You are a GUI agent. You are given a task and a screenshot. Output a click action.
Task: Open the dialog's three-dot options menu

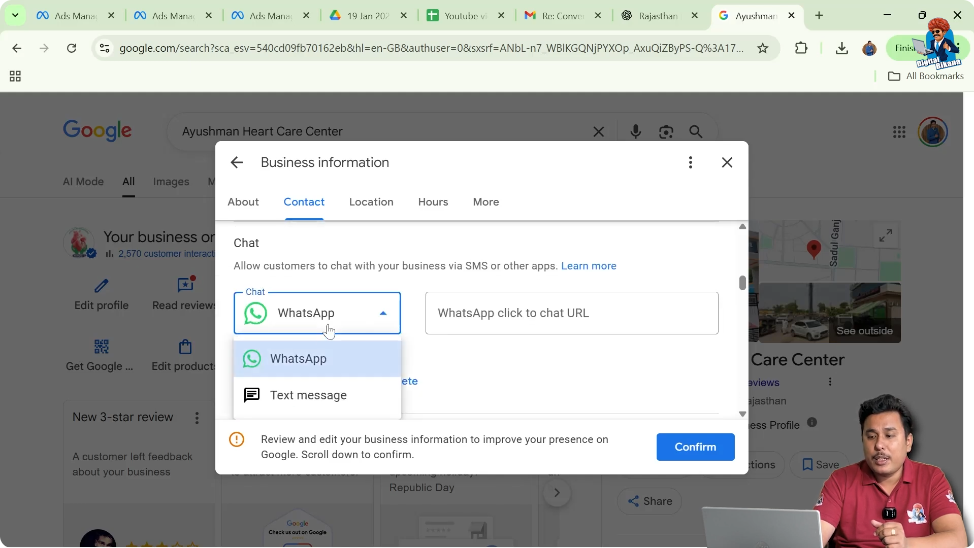tap(690, 162)
